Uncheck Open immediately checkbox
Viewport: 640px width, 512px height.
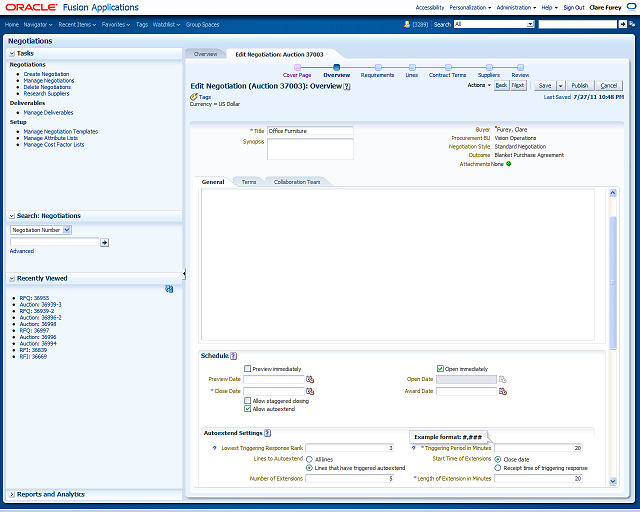pos(440,369)
